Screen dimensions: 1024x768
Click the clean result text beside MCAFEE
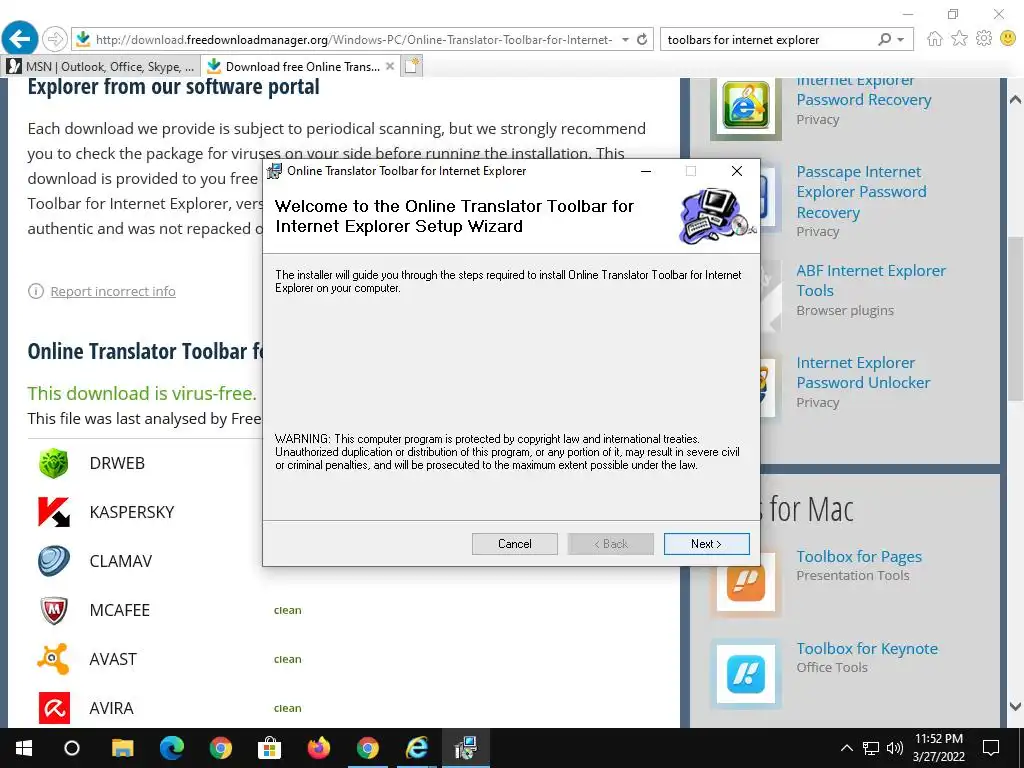click(x=287, y=610)
